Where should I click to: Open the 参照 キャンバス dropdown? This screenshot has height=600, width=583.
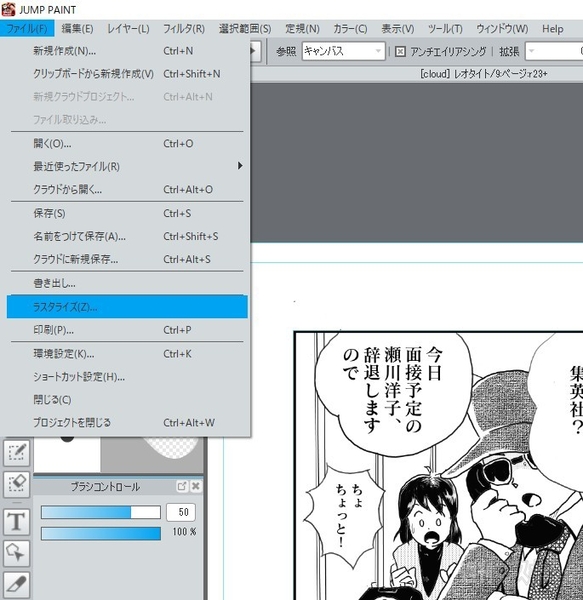click(343, 51)
